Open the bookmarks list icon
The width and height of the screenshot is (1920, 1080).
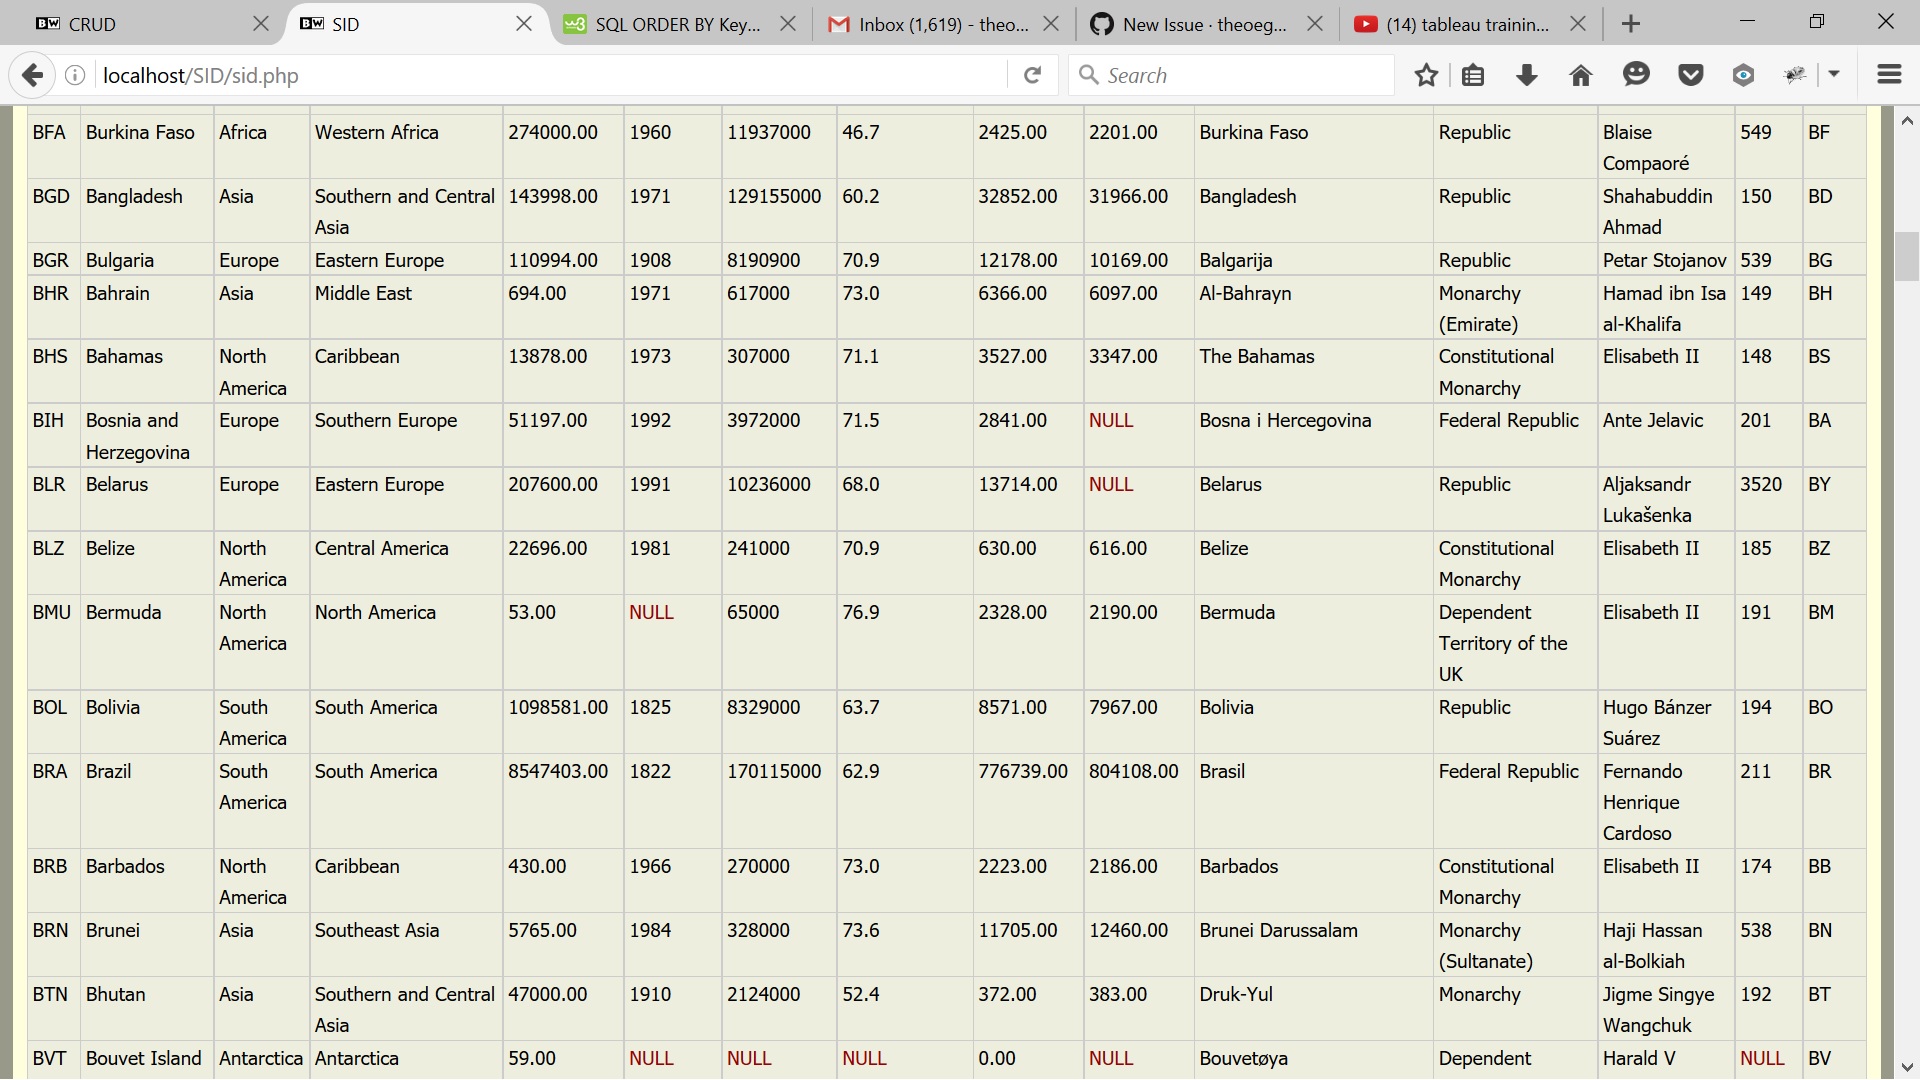[x=1473, y=75]
